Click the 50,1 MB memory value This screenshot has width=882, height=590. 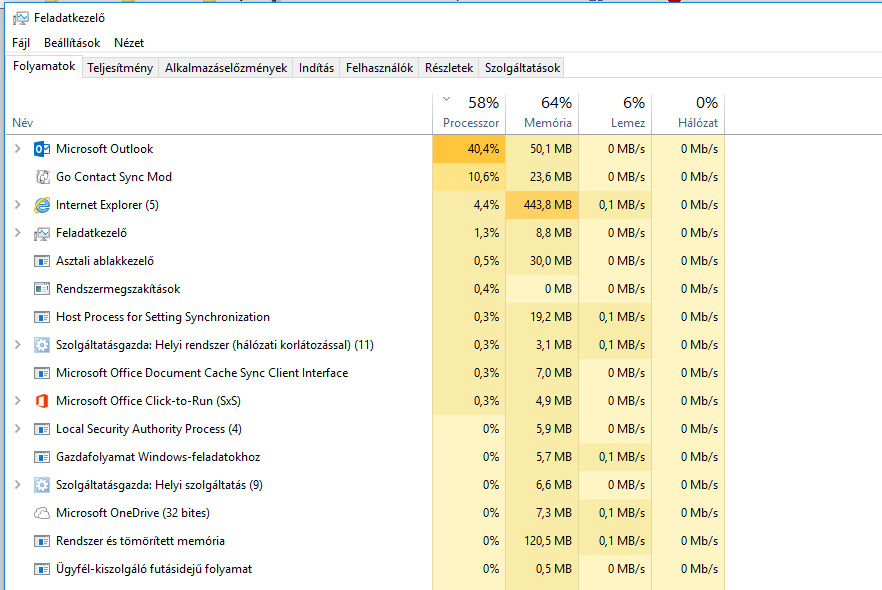click(542, 149)
